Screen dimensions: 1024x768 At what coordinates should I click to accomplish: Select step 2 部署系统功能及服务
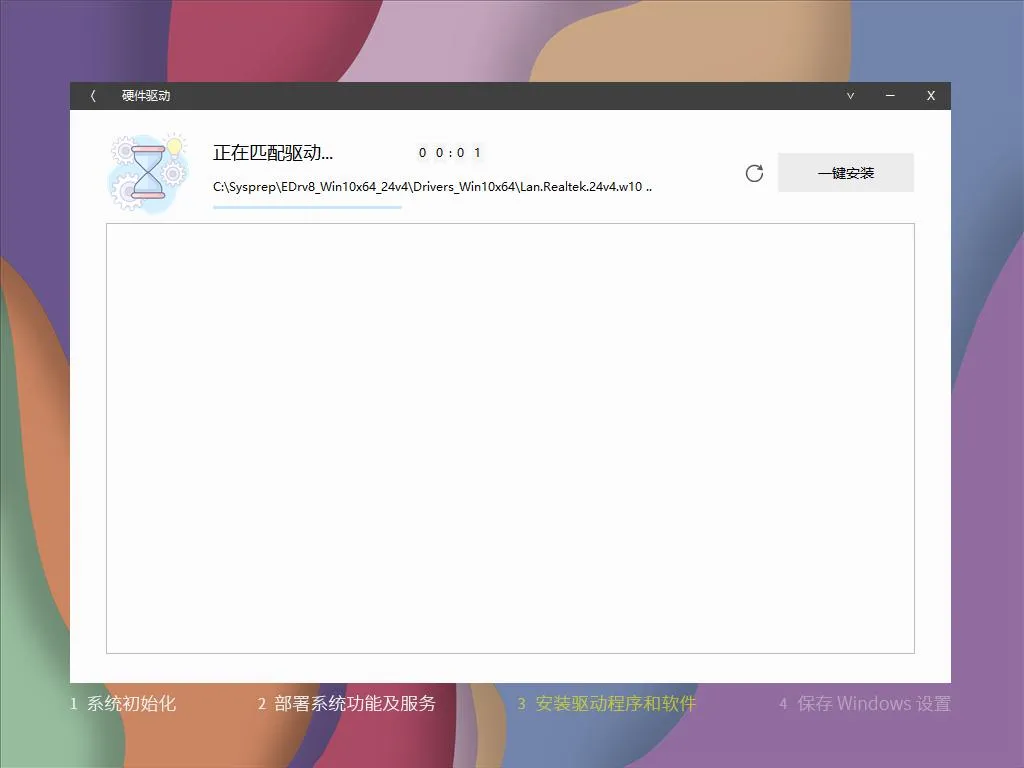(348, 703)
